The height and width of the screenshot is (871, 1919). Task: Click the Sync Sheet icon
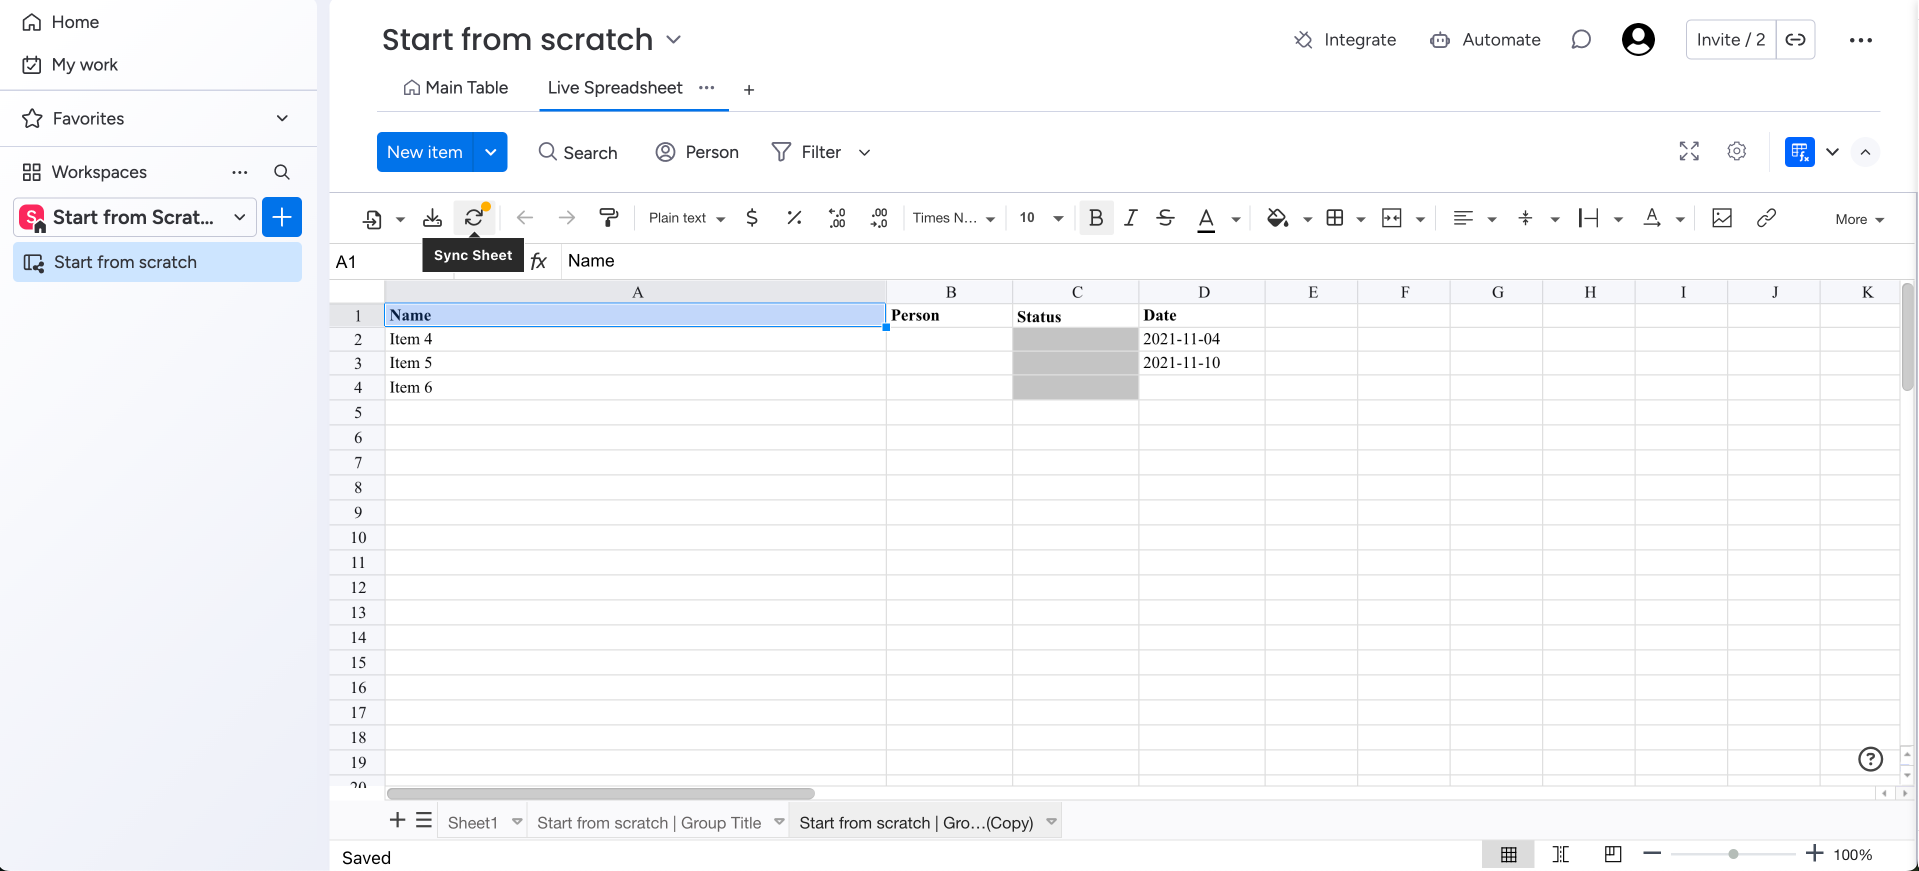pyautogui.click(x=474, y=217)
